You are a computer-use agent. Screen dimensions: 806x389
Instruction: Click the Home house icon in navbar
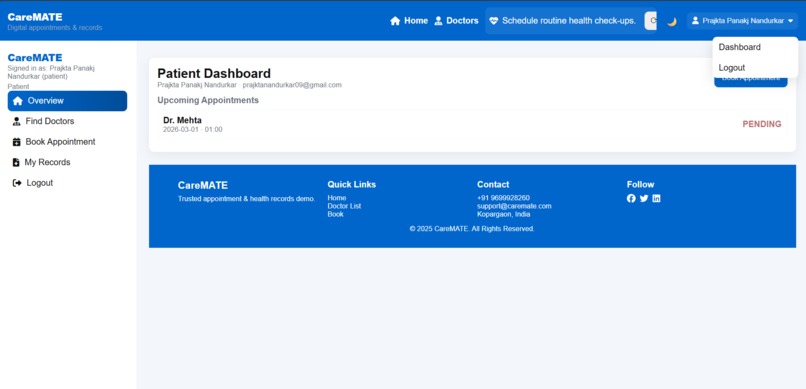pyautogui.click(x=395, y=21)
